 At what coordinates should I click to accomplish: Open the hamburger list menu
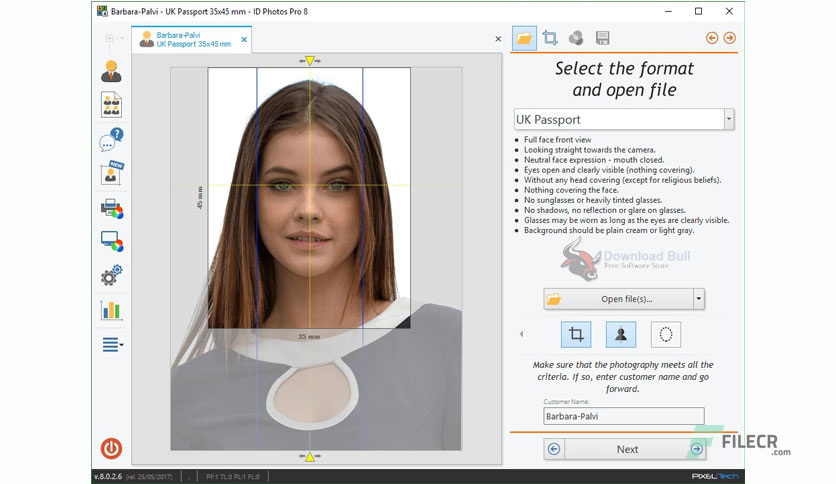(x=112, y=345)
